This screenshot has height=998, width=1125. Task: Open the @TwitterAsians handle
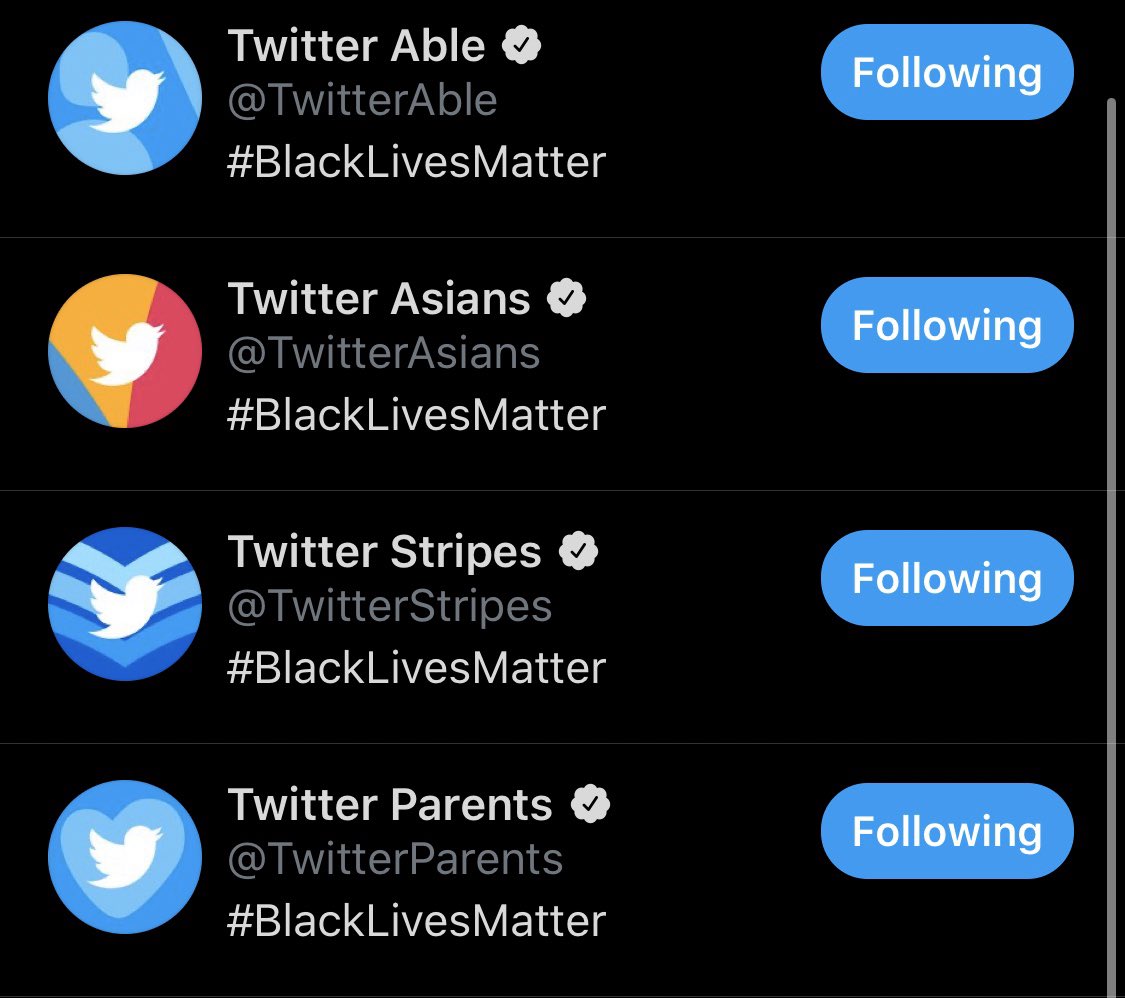(x=384, y=353)
